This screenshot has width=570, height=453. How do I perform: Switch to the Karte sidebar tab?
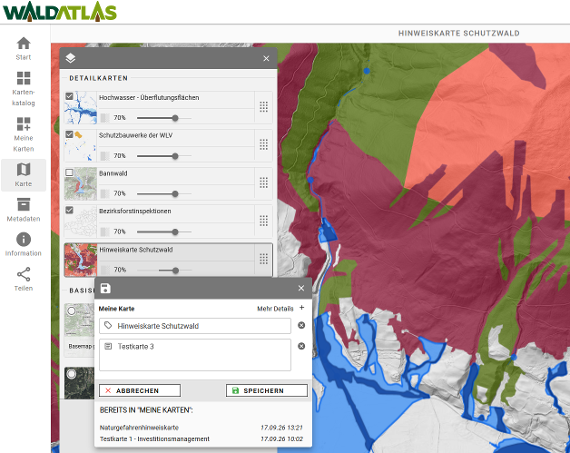[x=23, y=175]
